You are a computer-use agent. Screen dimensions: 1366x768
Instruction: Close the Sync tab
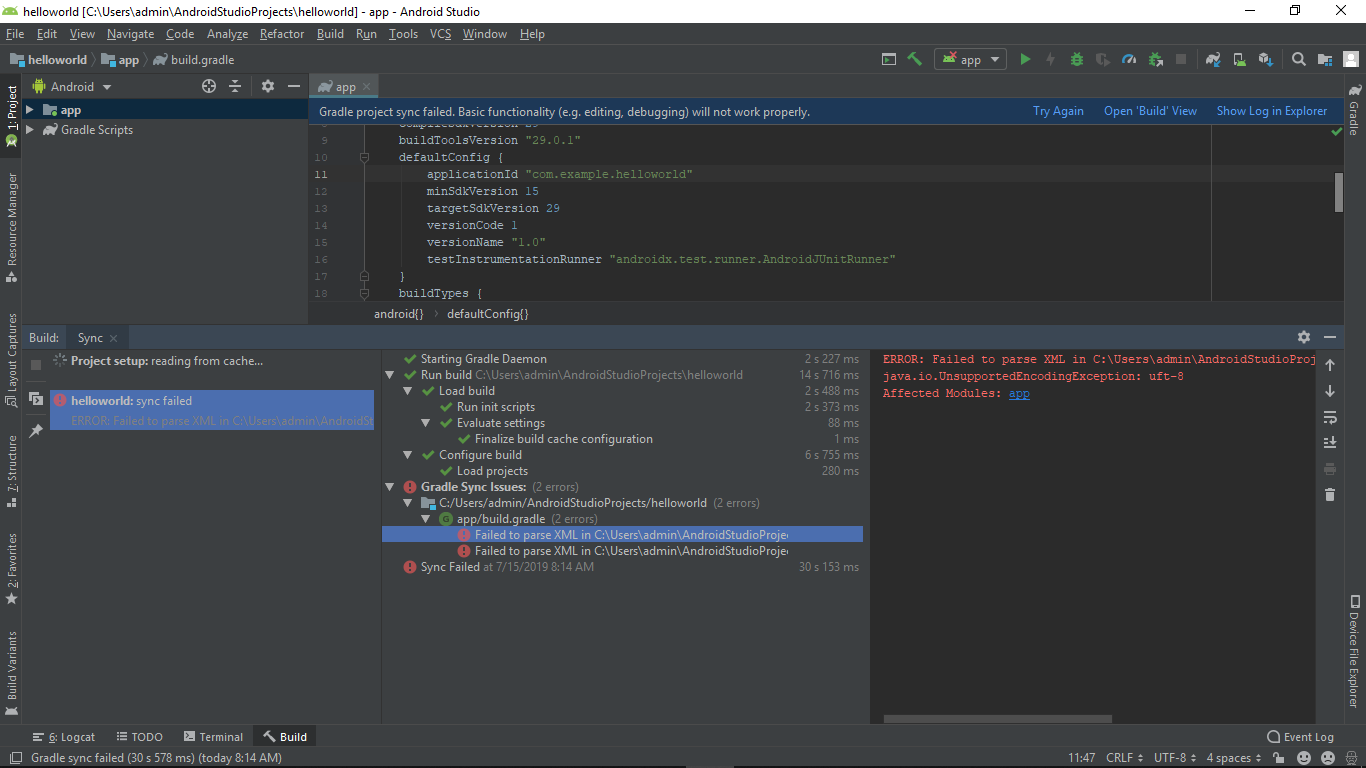113,338
